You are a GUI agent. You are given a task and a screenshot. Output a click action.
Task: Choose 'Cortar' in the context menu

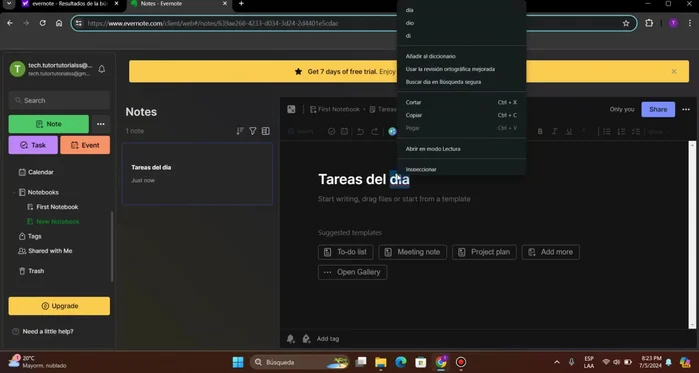coord(461,102)
